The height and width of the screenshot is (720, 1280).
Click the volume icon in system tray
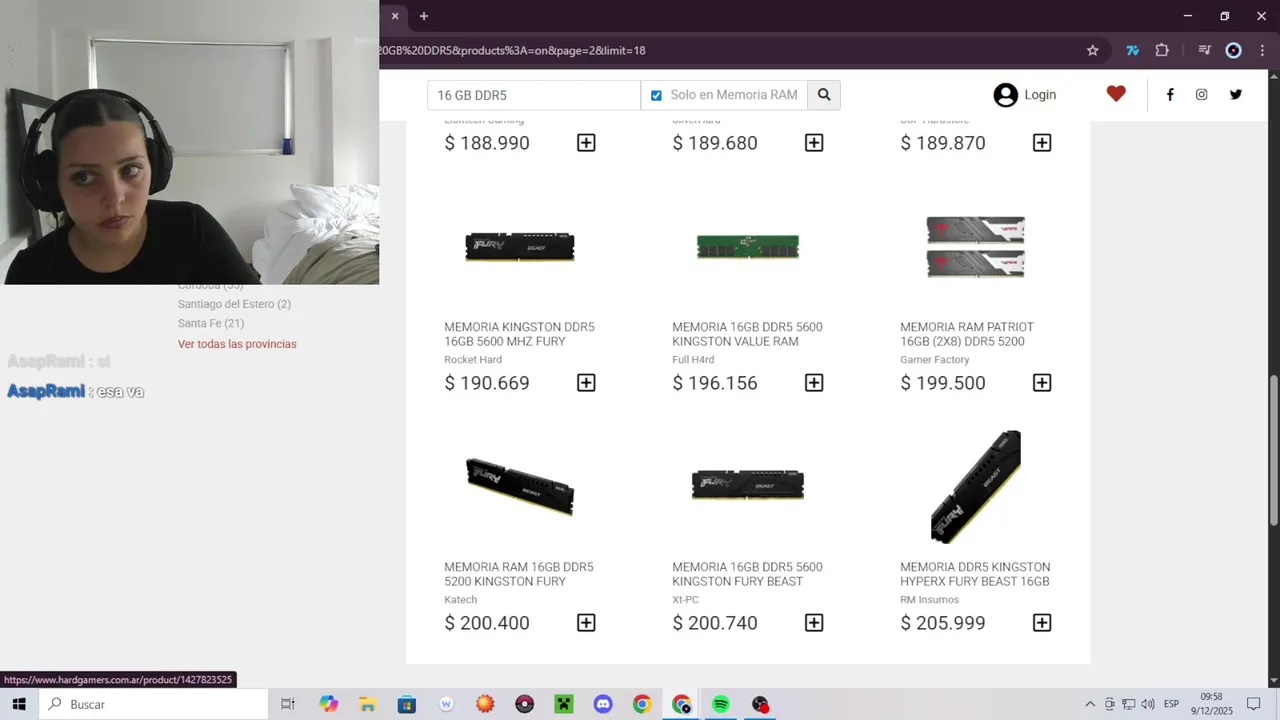pos(1147,704)
